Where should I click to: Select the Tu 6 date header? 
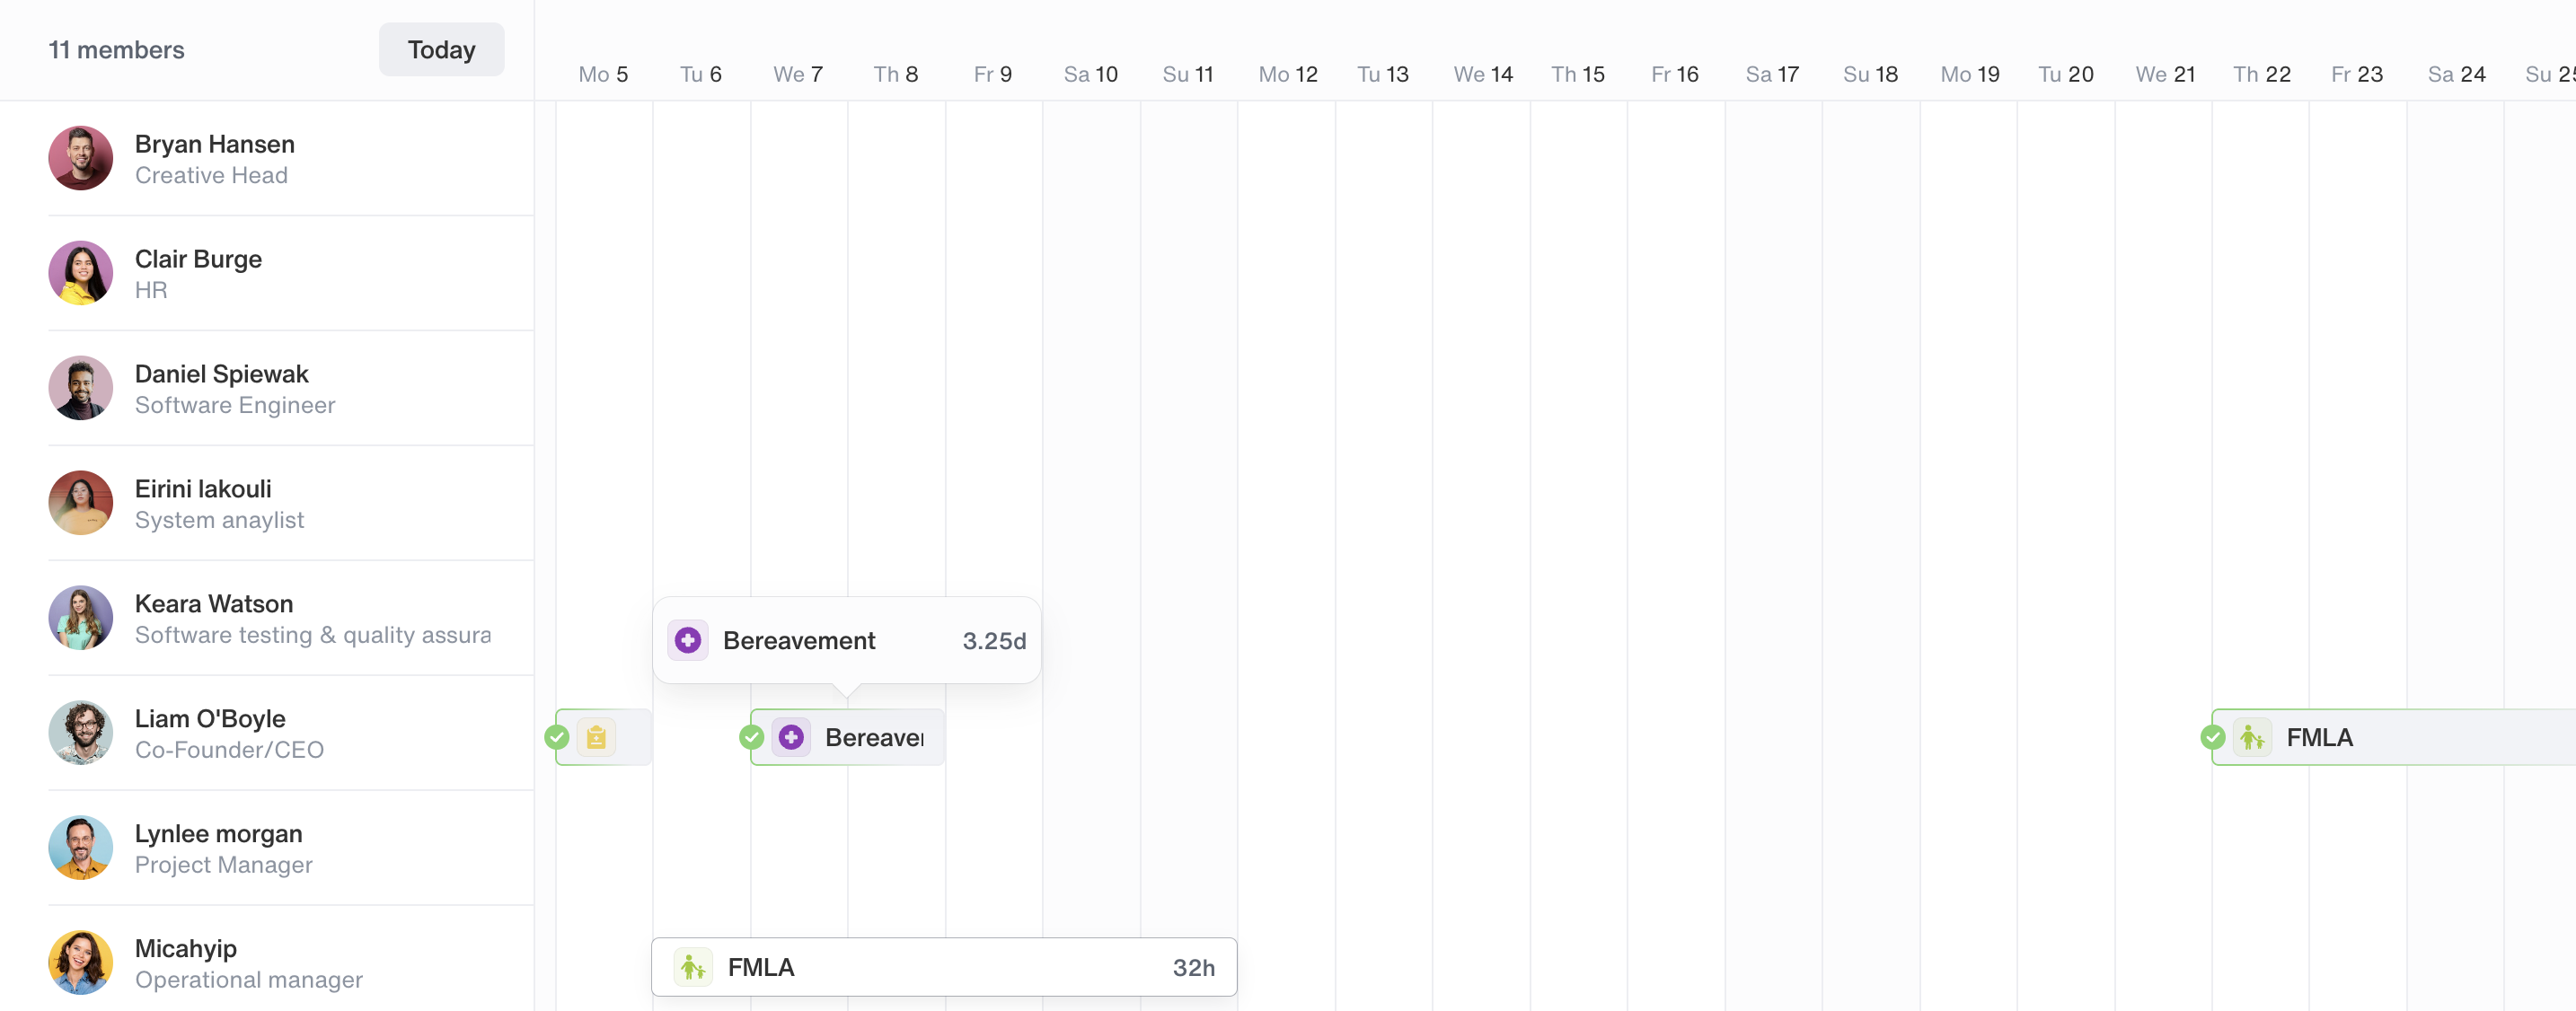(700, 74)
